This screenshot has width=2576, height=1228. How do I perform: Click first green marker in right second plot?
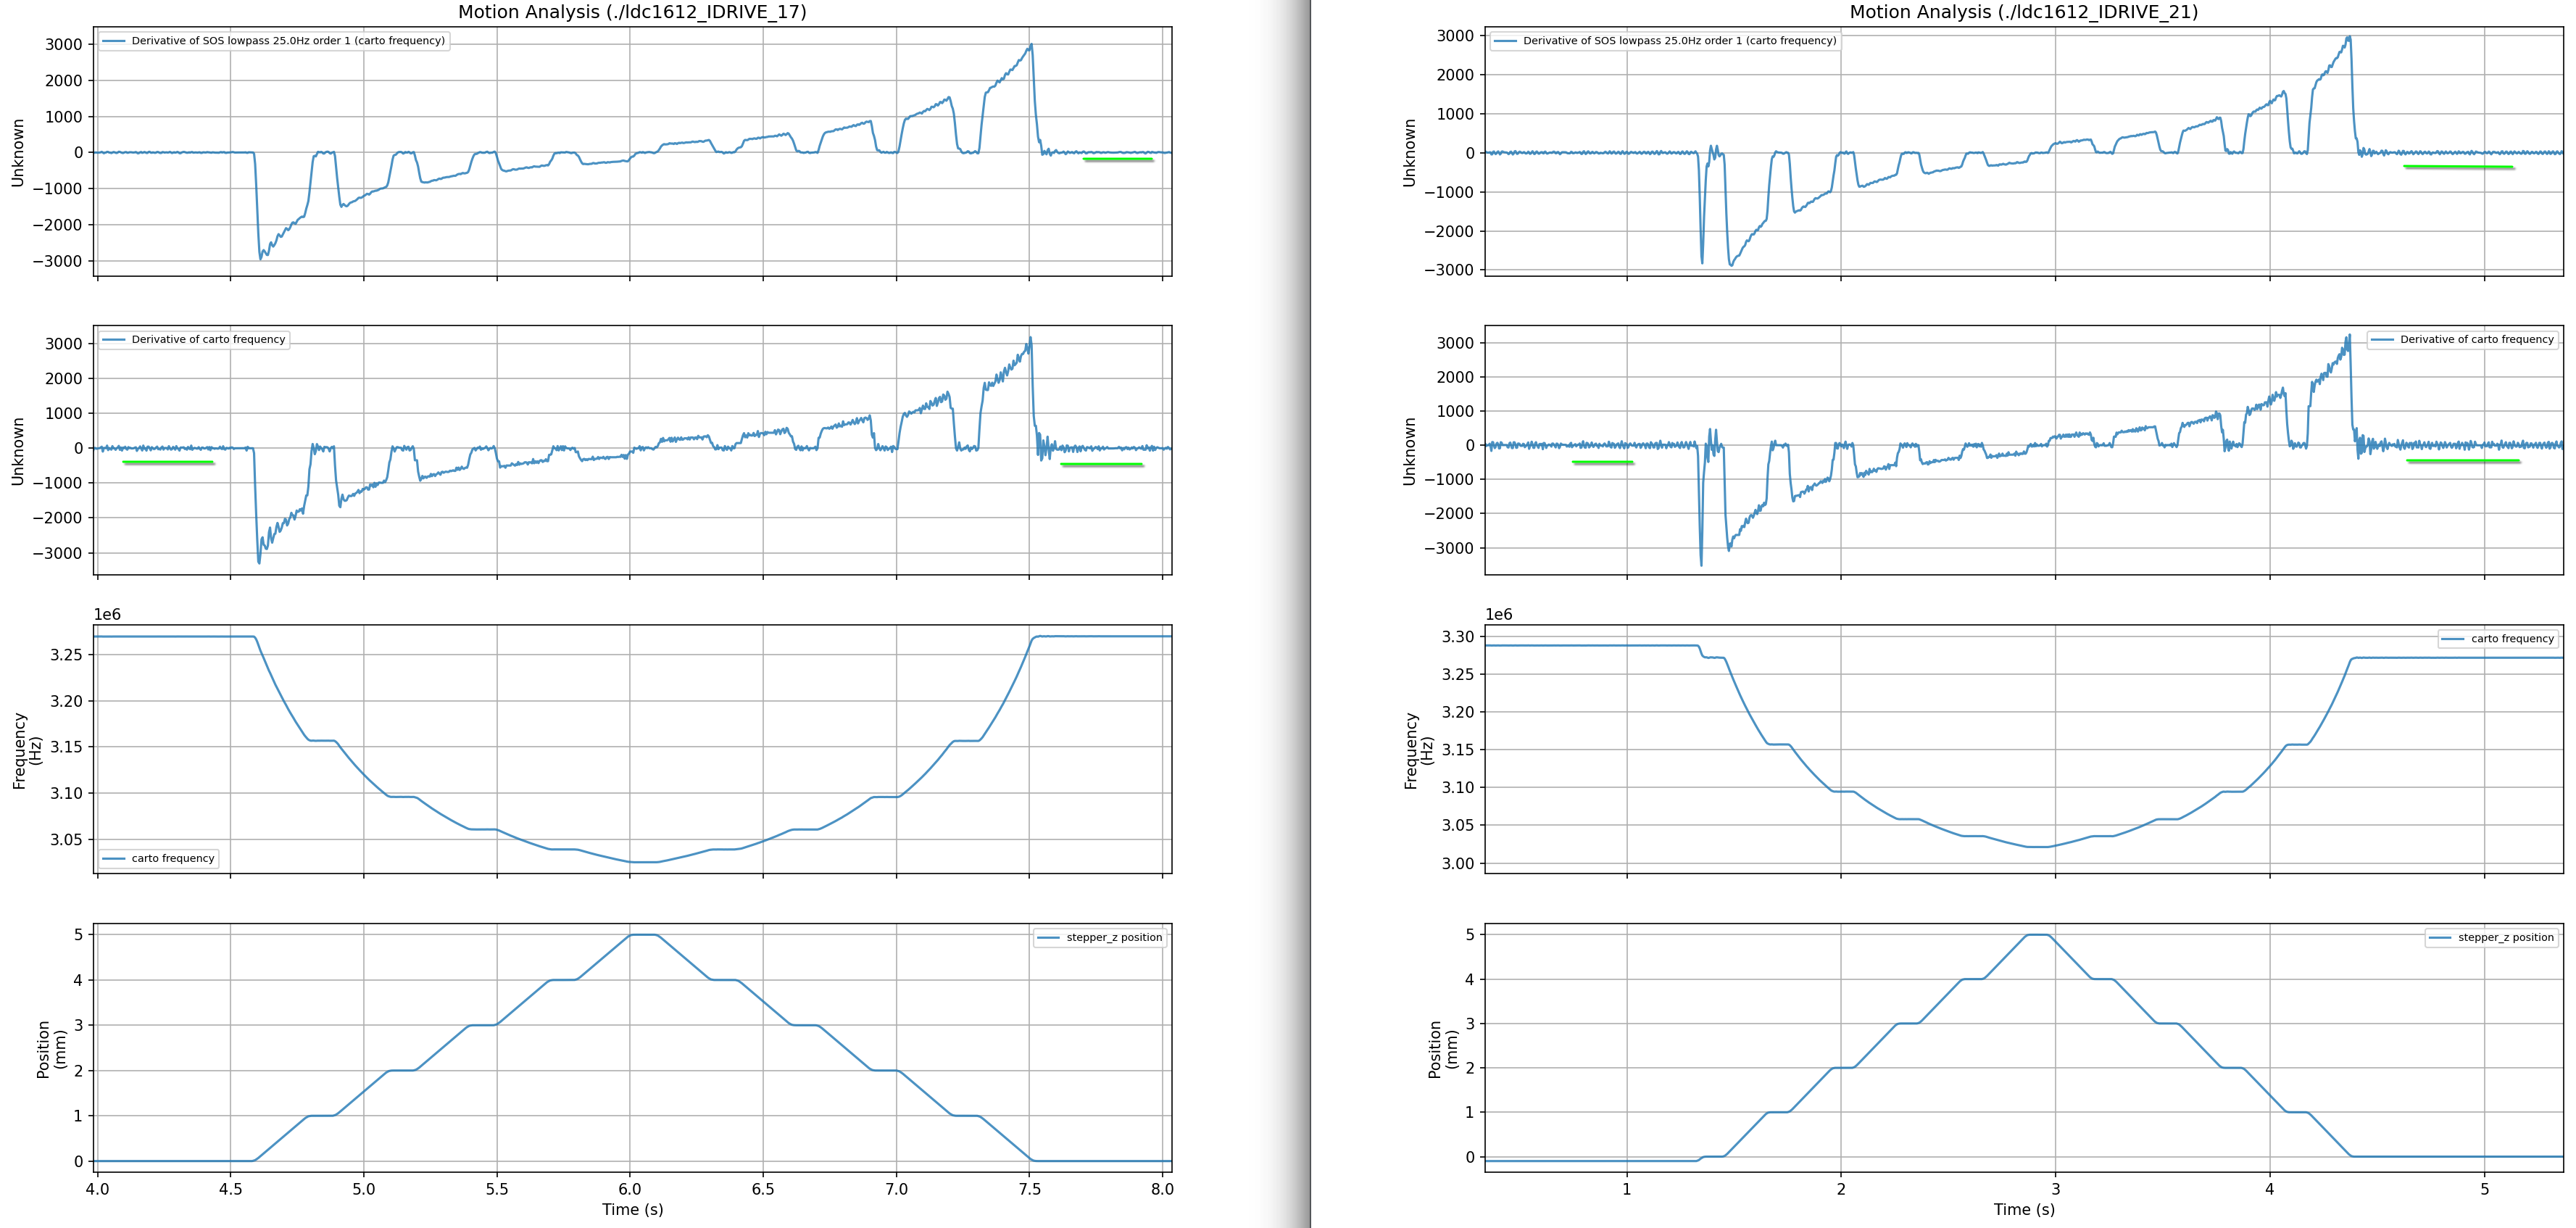(1602, 463)
